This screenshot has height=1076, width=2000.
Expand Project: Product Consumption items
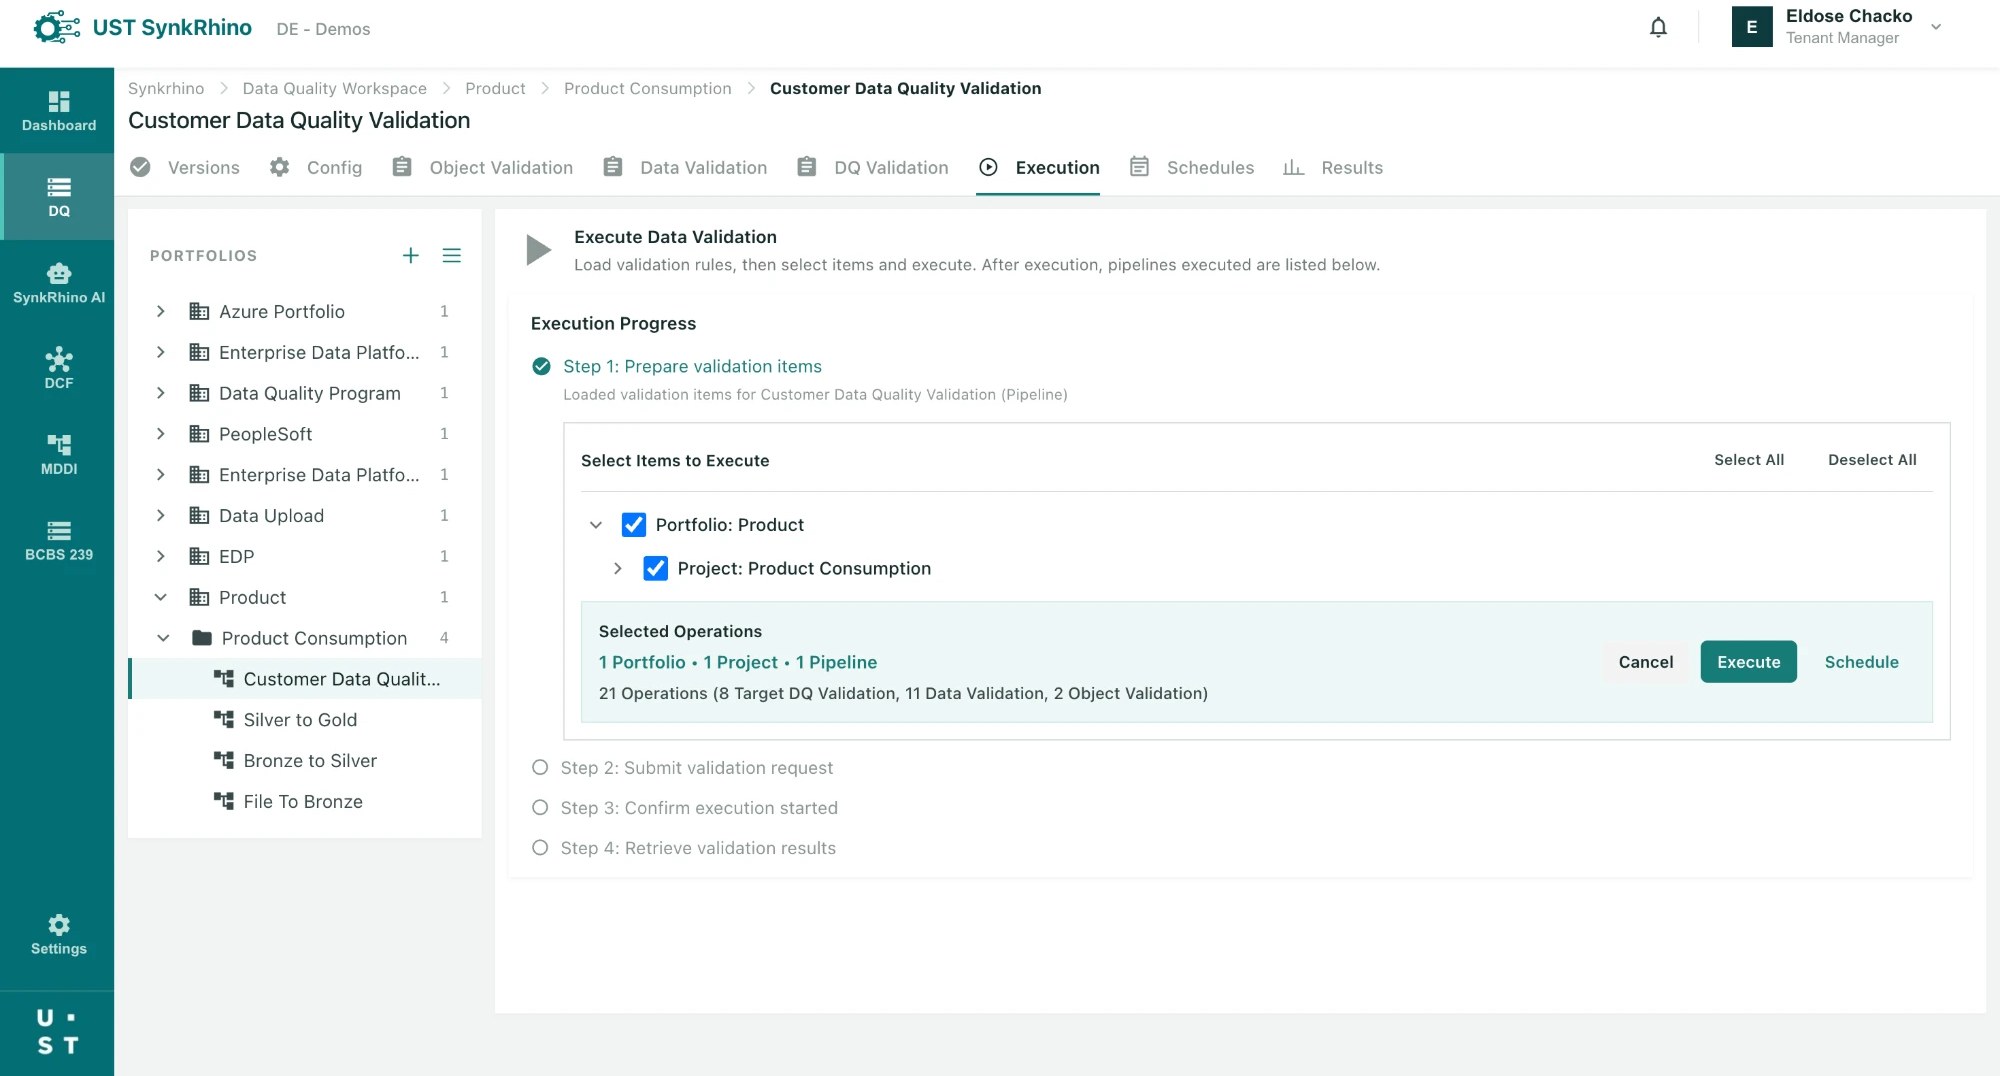tap(618, 569)
